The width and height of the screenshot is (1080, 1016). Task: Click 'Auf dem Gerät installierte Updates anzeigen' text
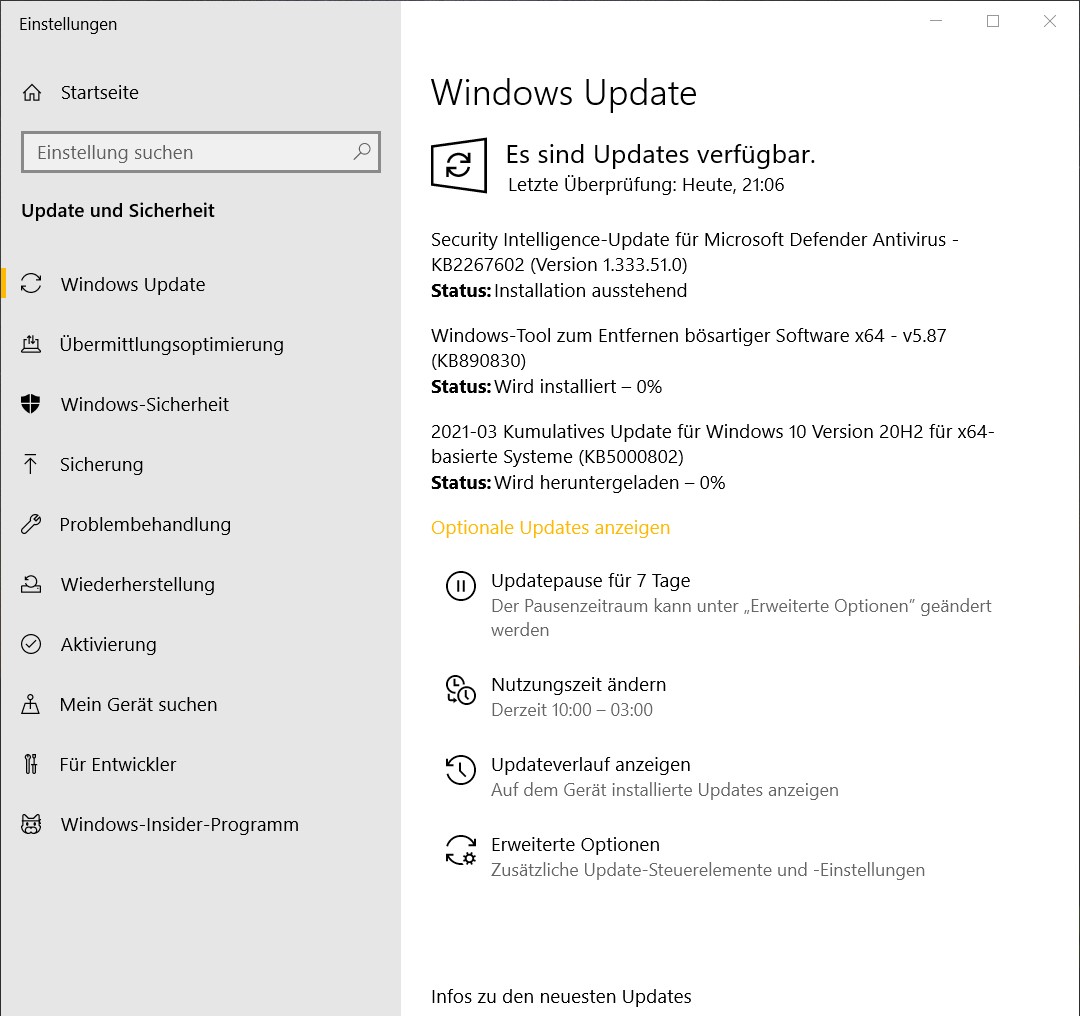point(665,789)
